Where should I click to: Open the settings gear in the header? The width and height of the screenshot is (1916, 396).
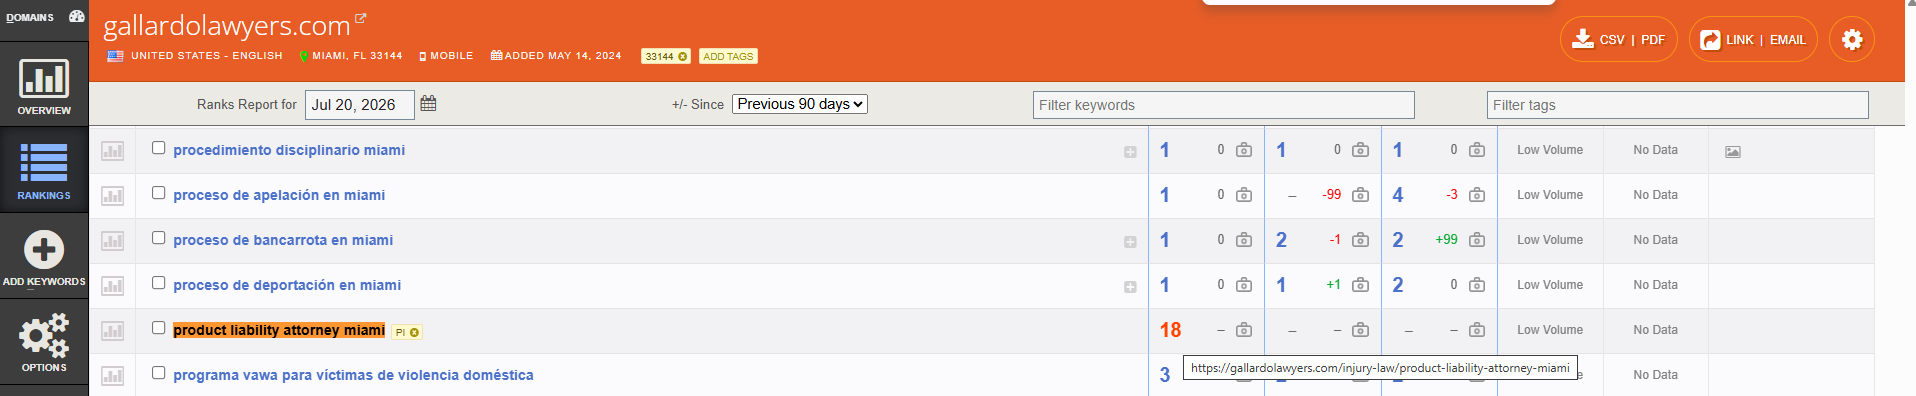1852,40
